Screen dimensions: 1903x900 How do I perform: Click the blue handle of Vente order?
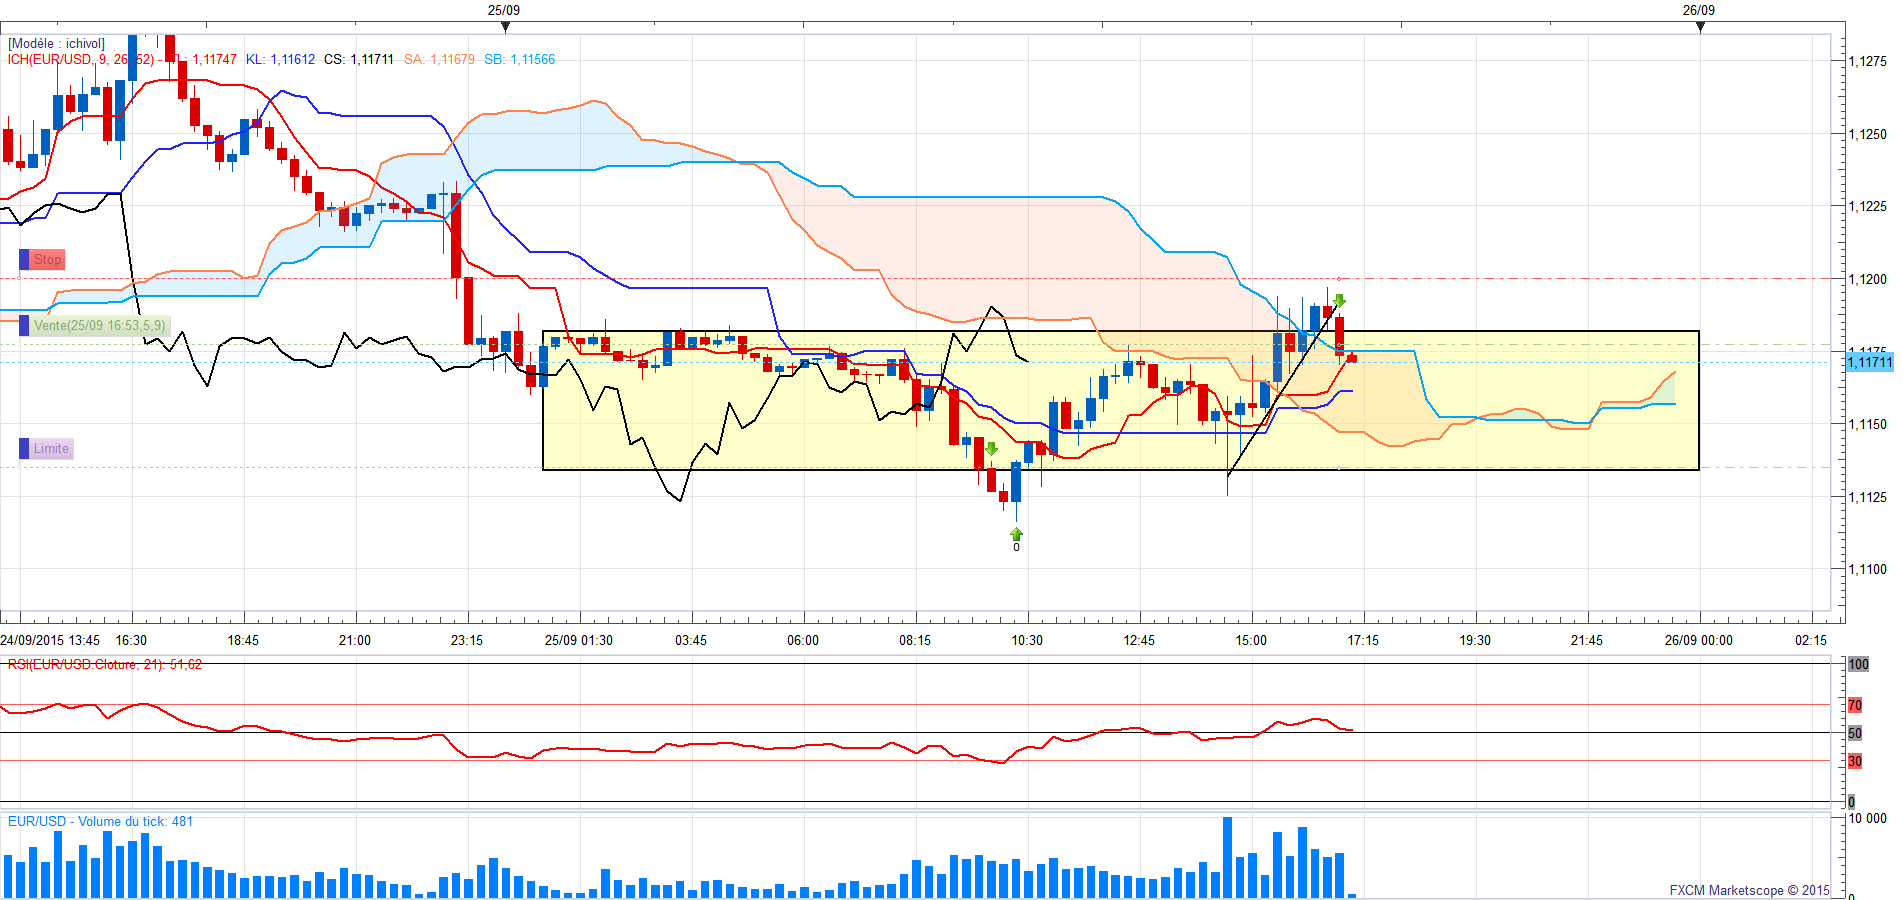click(24, 326)
